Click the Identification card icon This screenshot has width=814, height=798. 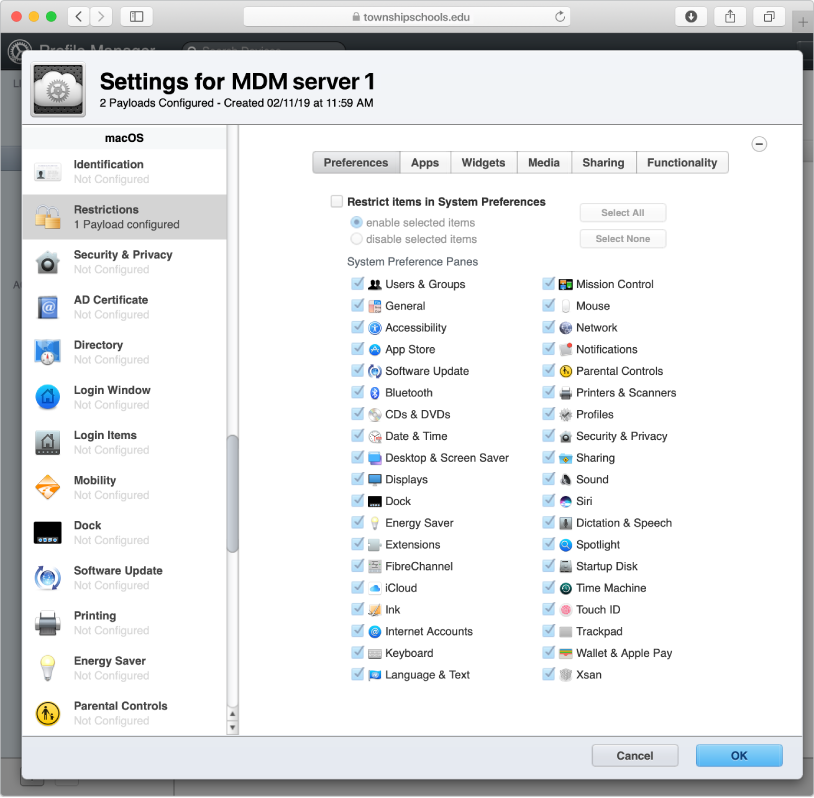(x=47, y=172)
